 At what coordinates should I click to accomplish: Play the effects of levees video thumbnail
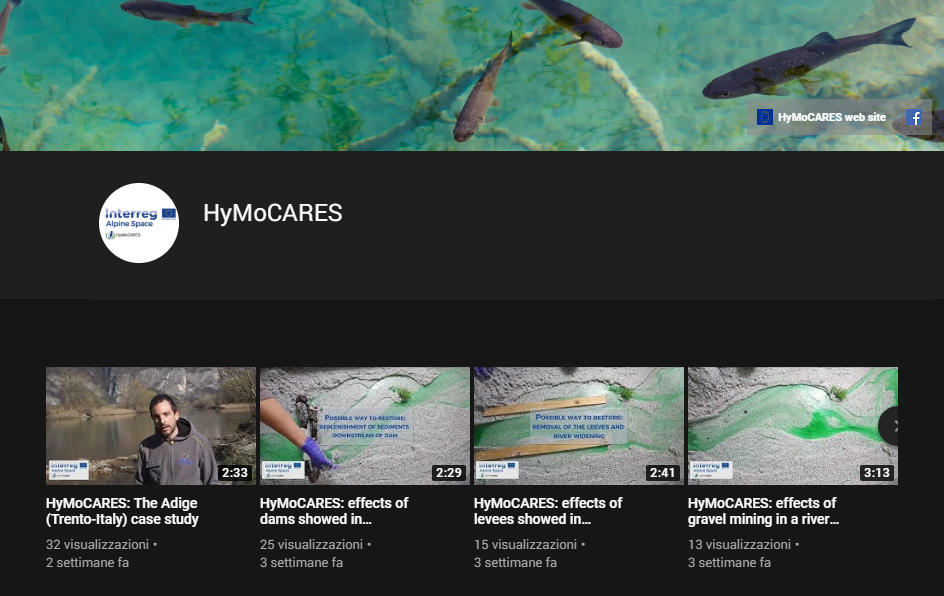tap(579, 426)
